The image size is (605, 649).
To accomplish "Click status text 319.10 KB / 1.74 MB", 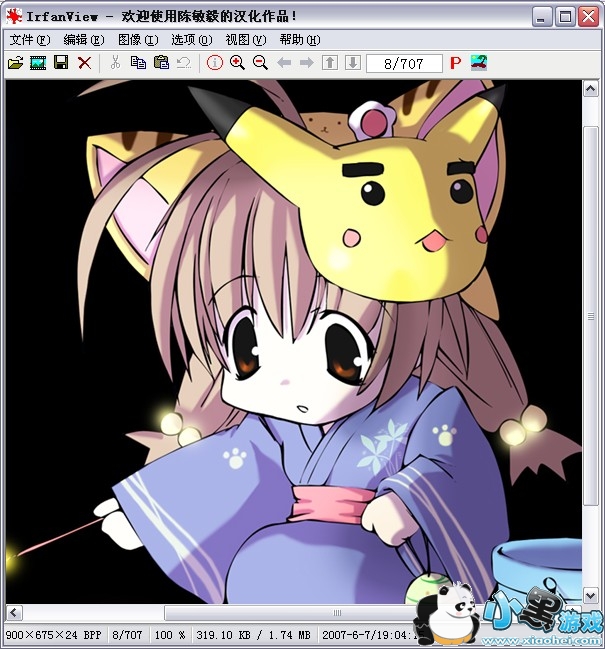I will coord(253,635).
